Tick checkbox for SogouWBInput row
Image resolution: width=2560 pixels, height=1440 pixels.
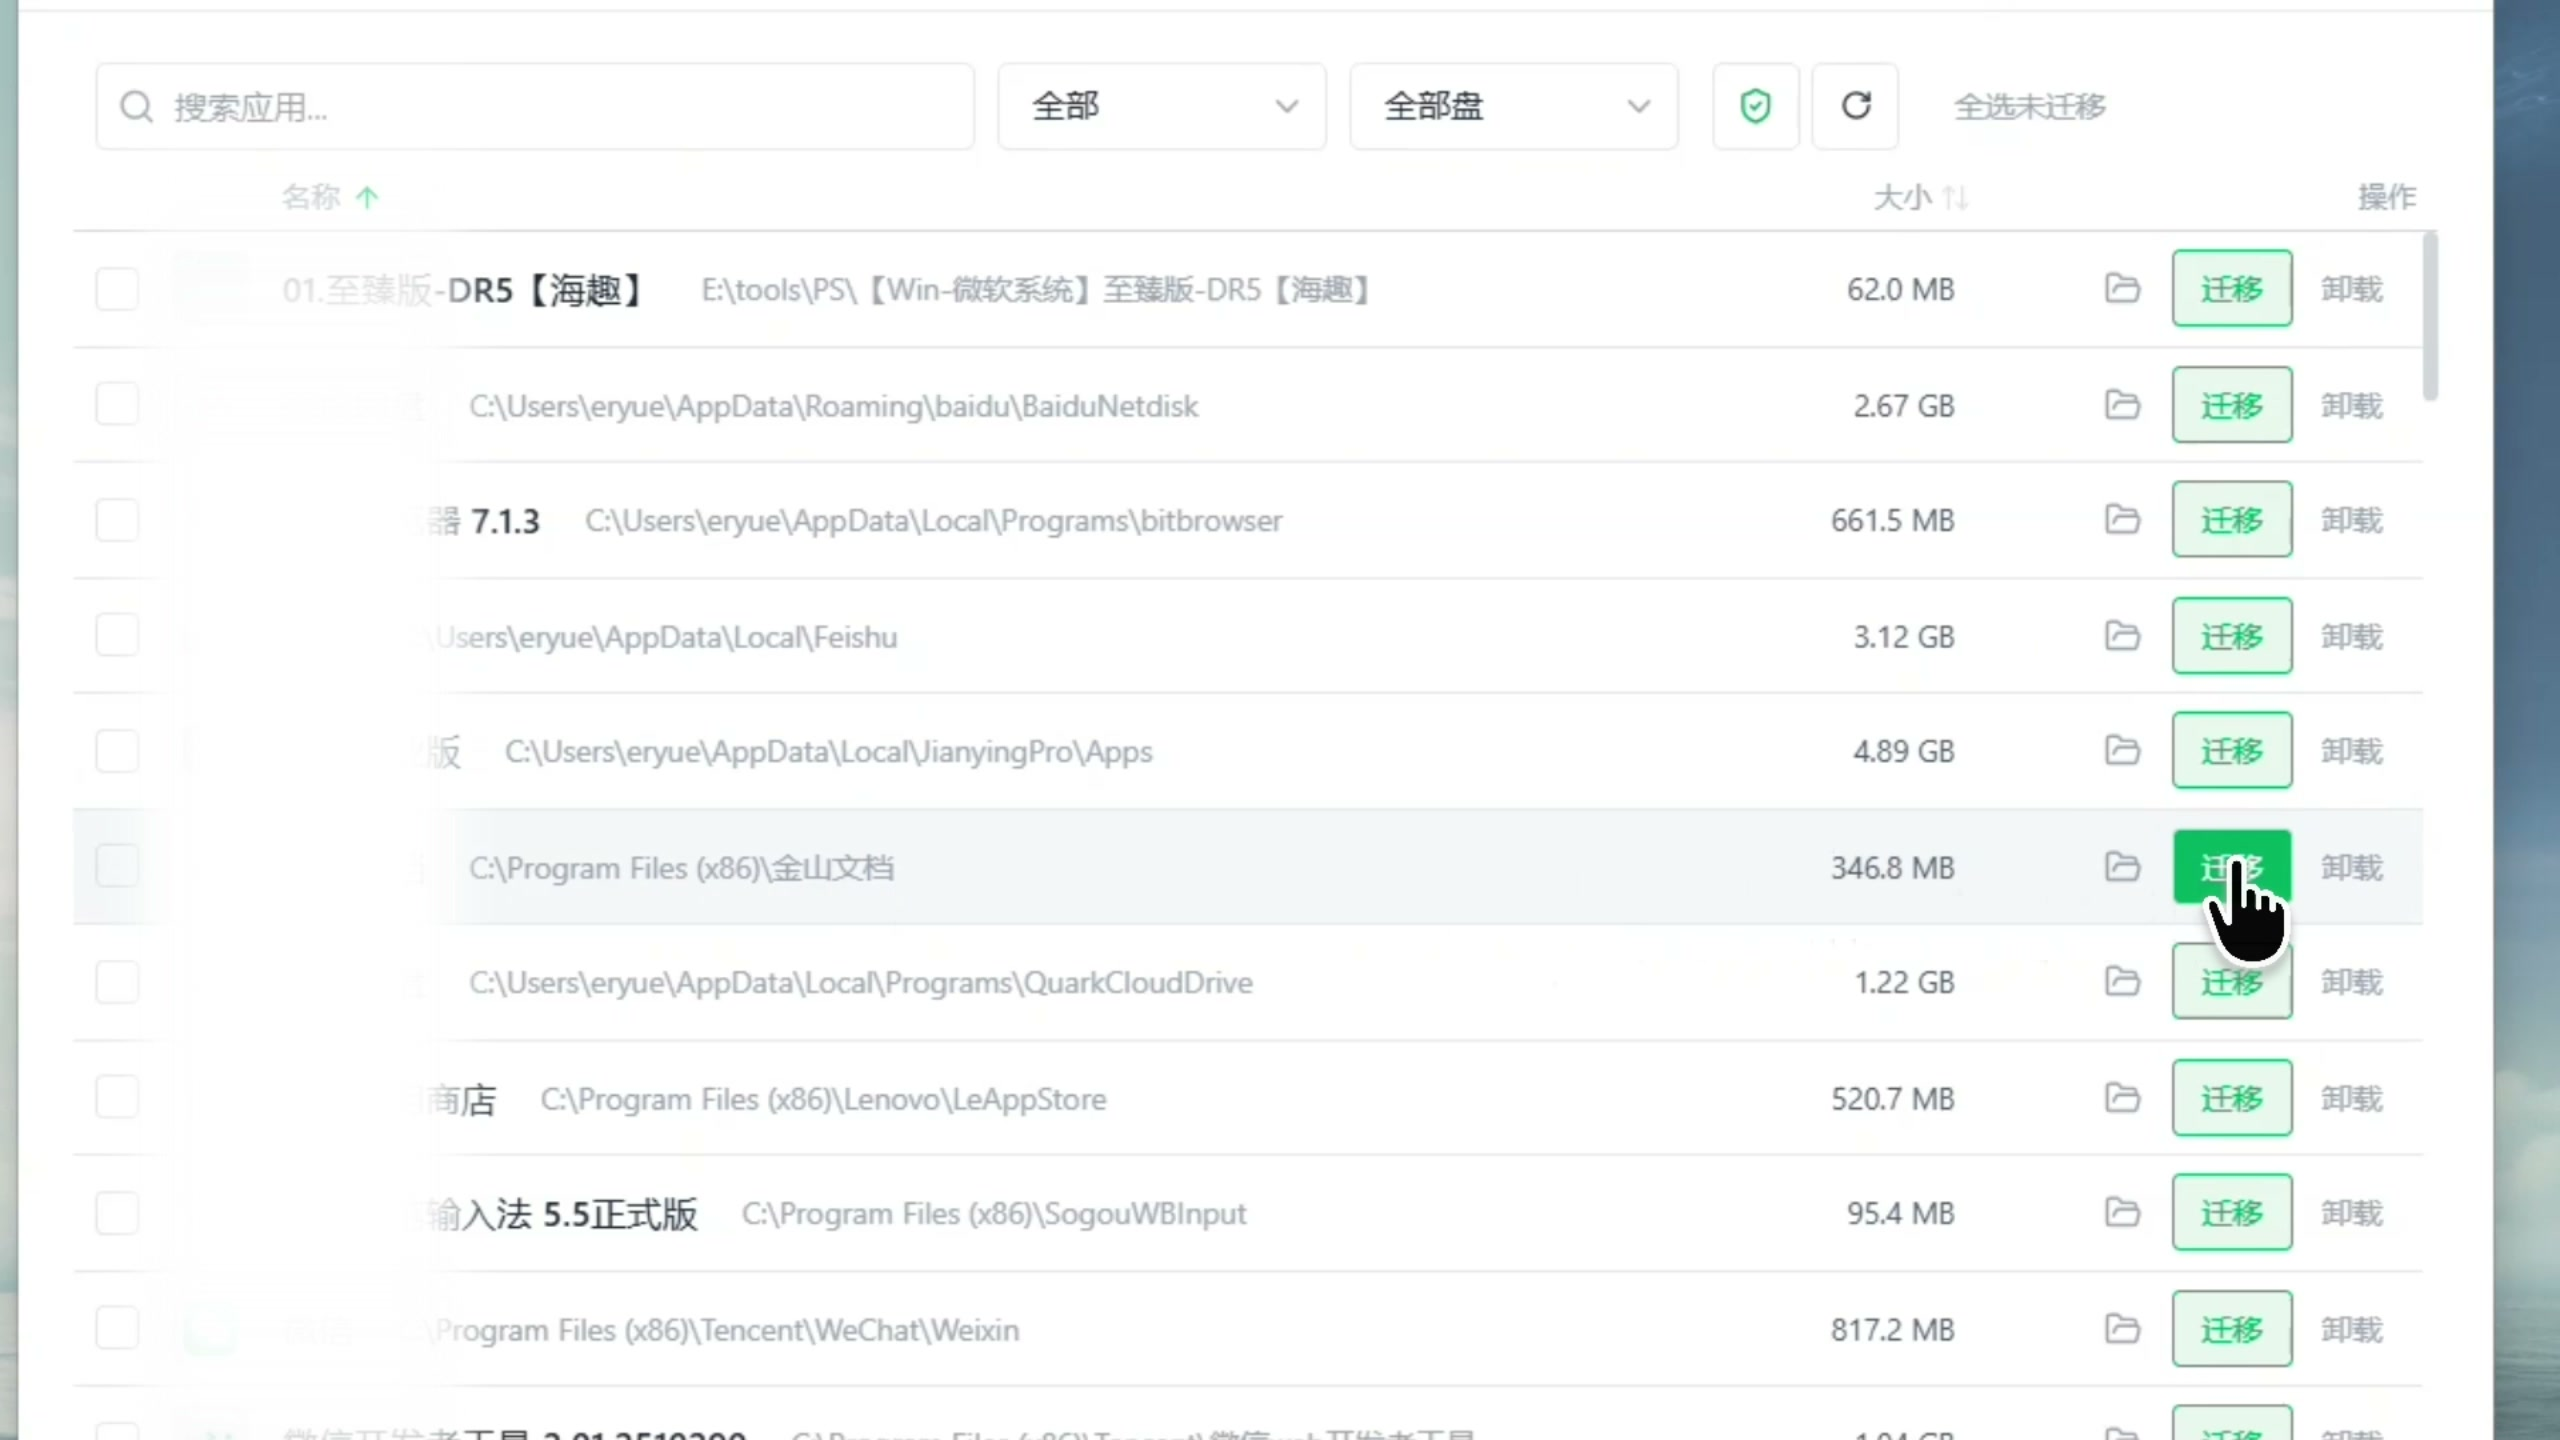tap(117, 1213)
